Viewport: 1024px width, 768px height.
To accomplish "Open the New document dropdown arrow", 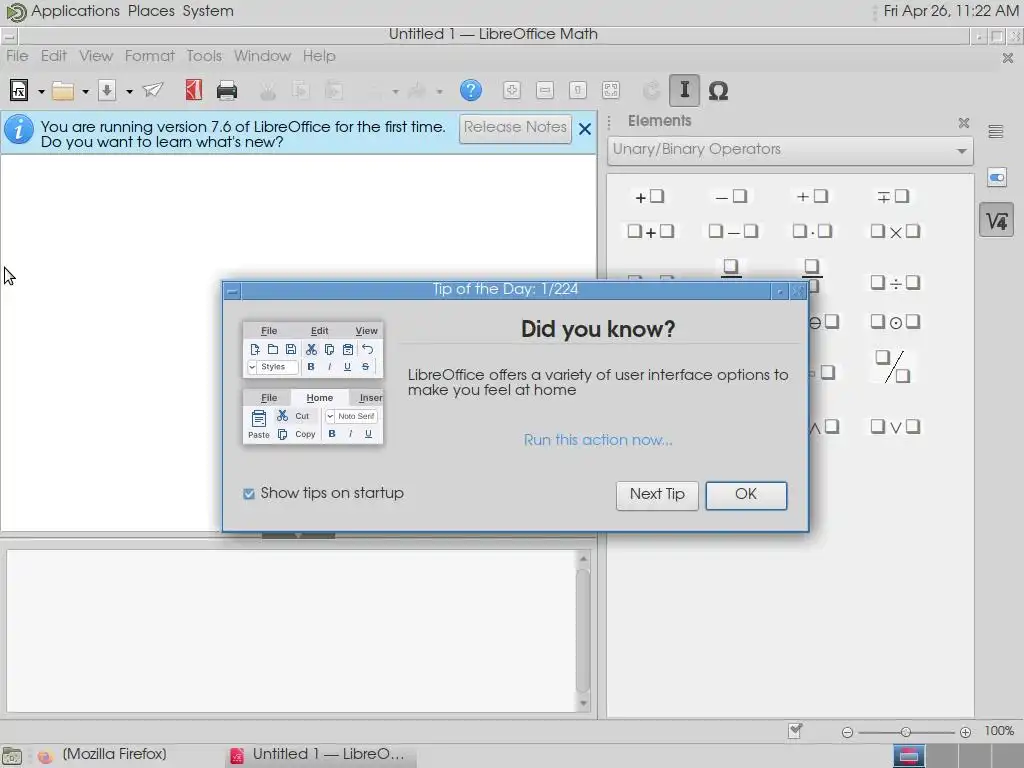I will pyautogui.click(x=41, y=91).
